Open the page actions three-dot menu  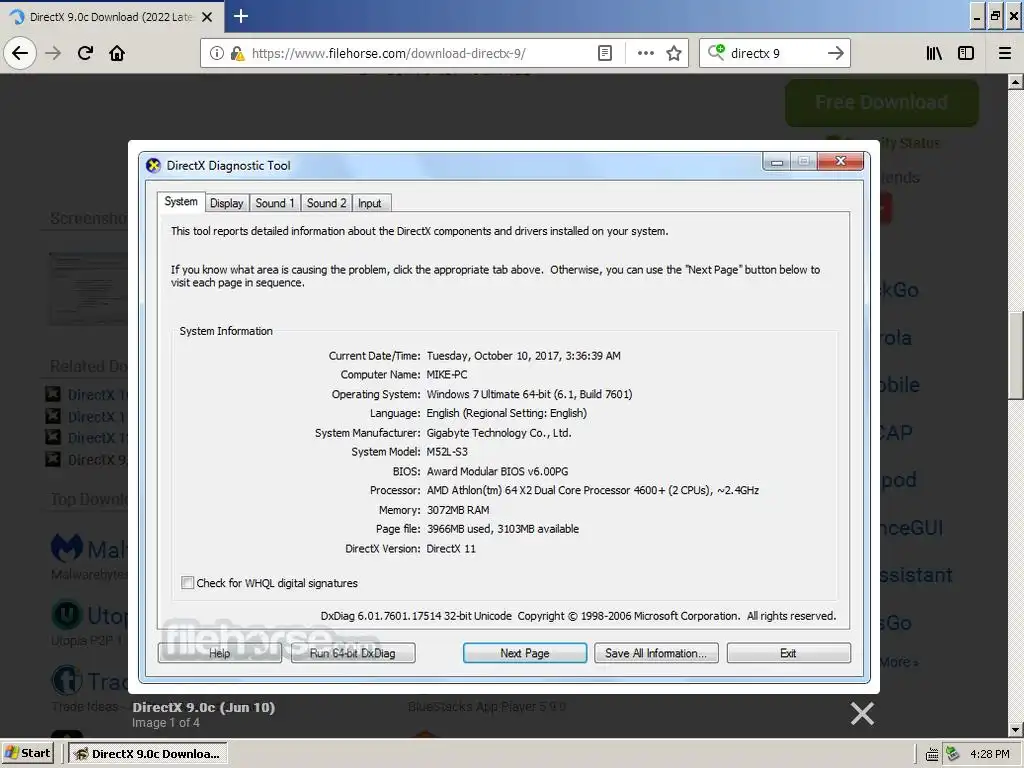coord(645,53)
